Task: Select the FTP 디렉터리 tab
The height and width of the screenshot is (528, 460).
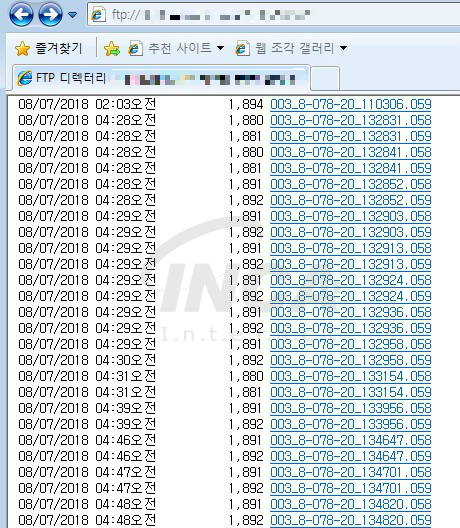Action: [x=161, y=78]
